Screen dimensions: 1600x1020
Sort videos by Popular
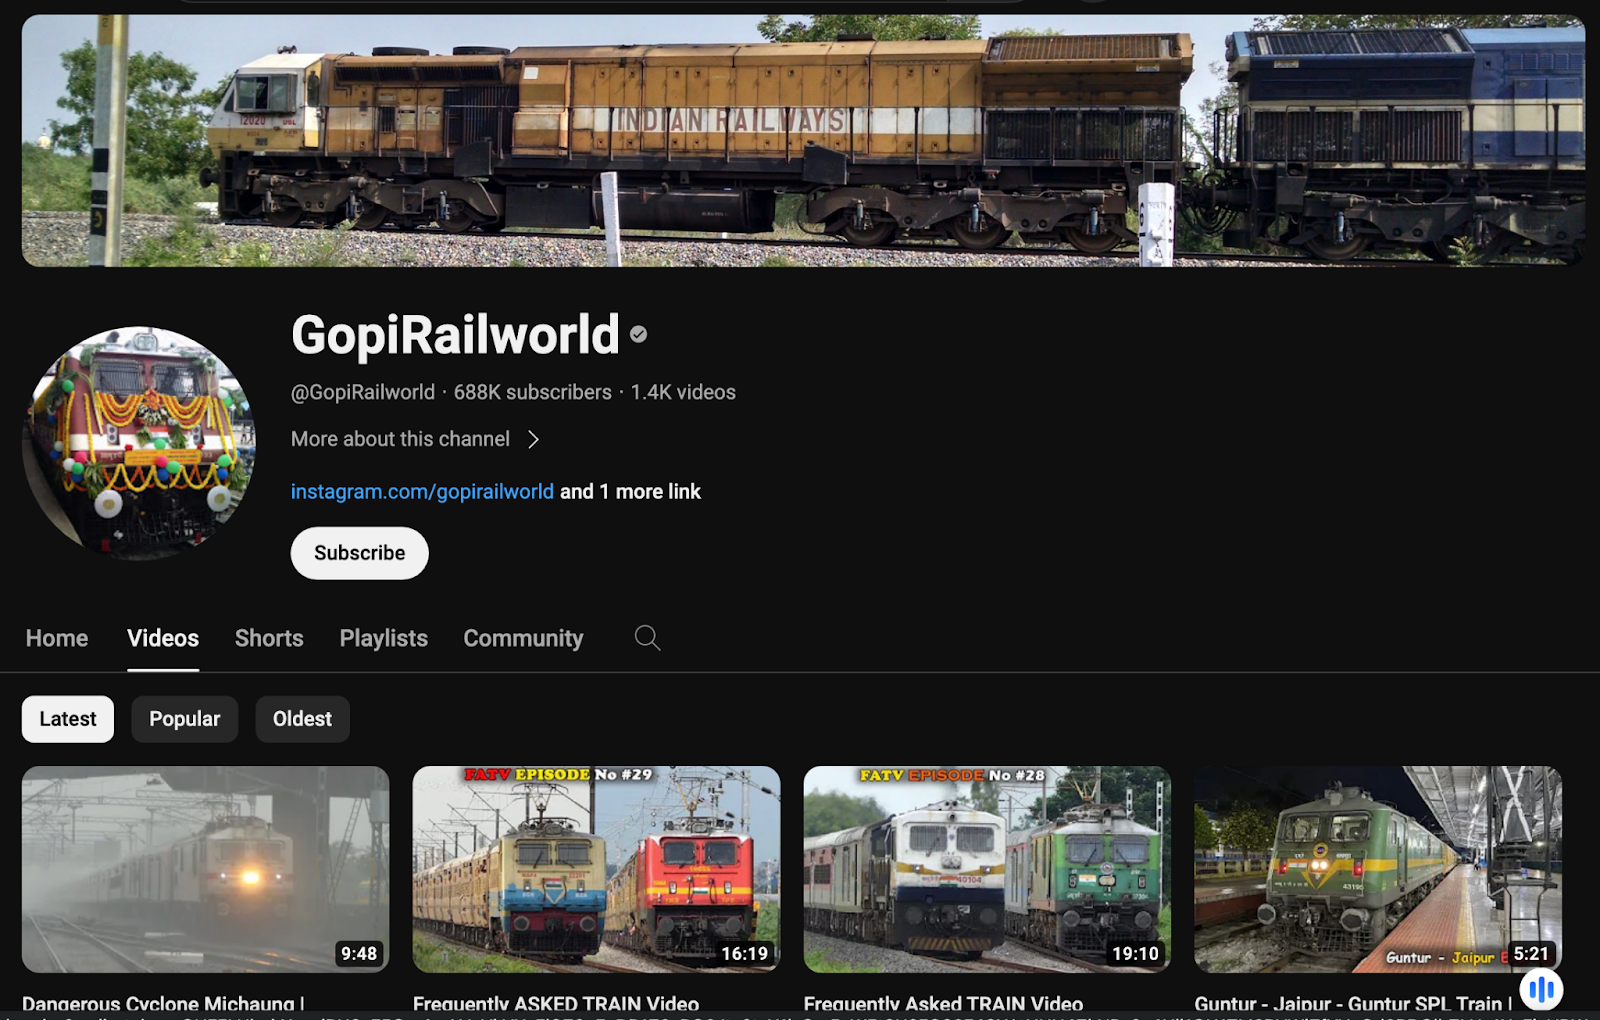(185, 719)
